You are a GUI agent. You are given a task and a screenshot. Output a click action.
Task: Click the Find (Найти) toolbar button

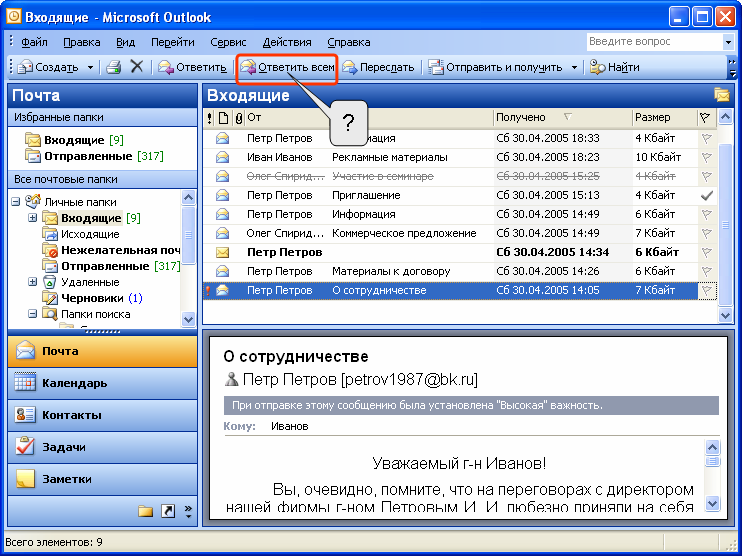615,67
